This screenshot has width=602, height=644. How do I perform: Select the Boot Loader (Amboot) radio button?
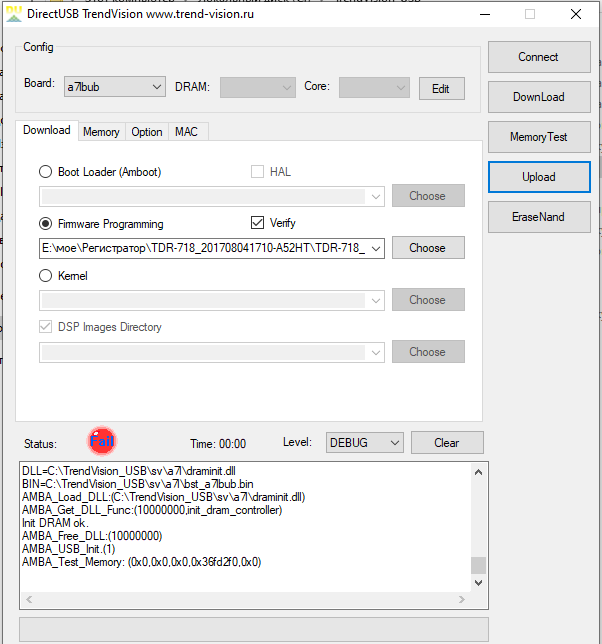click(x=45, y=172)
